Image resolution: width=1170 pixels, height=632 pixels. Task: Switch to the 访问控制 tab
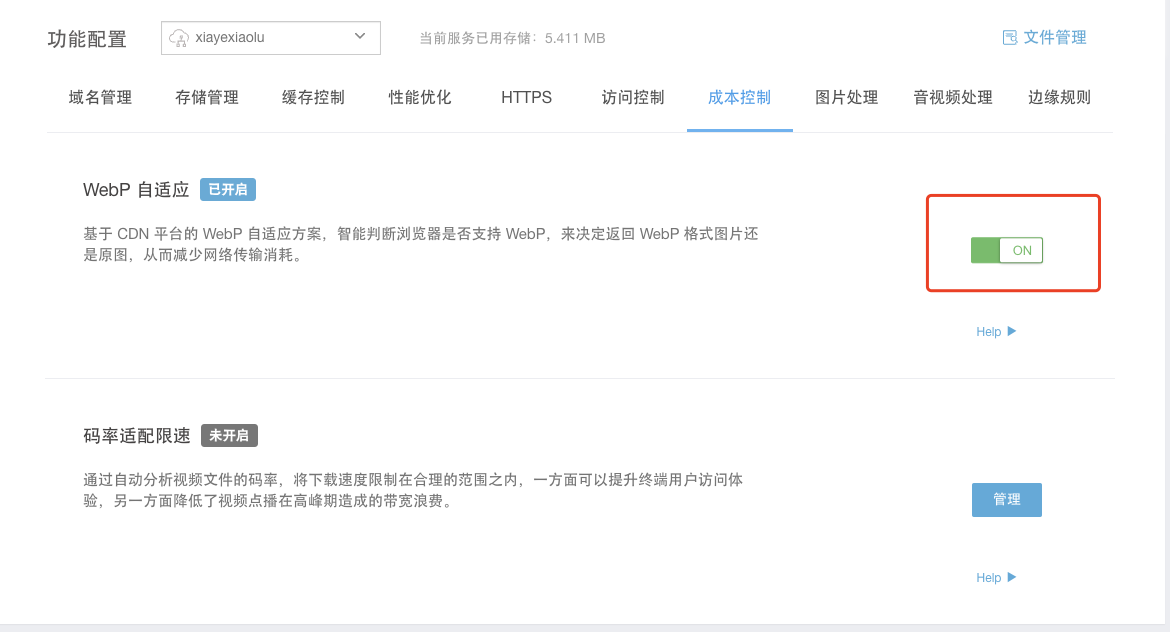(x=633, y=97)
